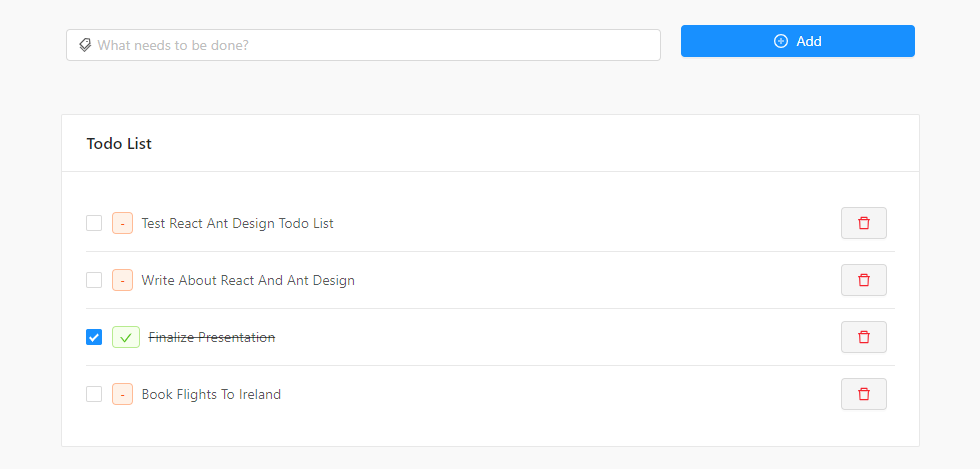Click the Book Flights To Ireland label
This screenshot has height=469, width=980.
tap(211, 394)
